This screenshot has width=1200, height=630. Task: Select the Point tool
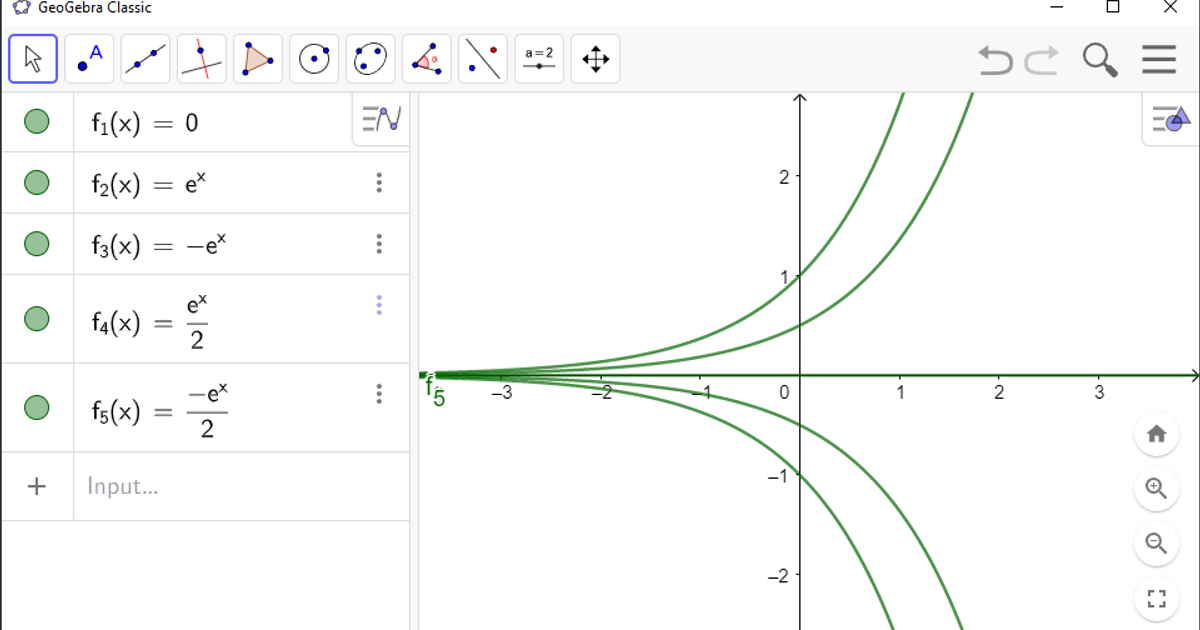pyautogui.click(x=88, y=59)
